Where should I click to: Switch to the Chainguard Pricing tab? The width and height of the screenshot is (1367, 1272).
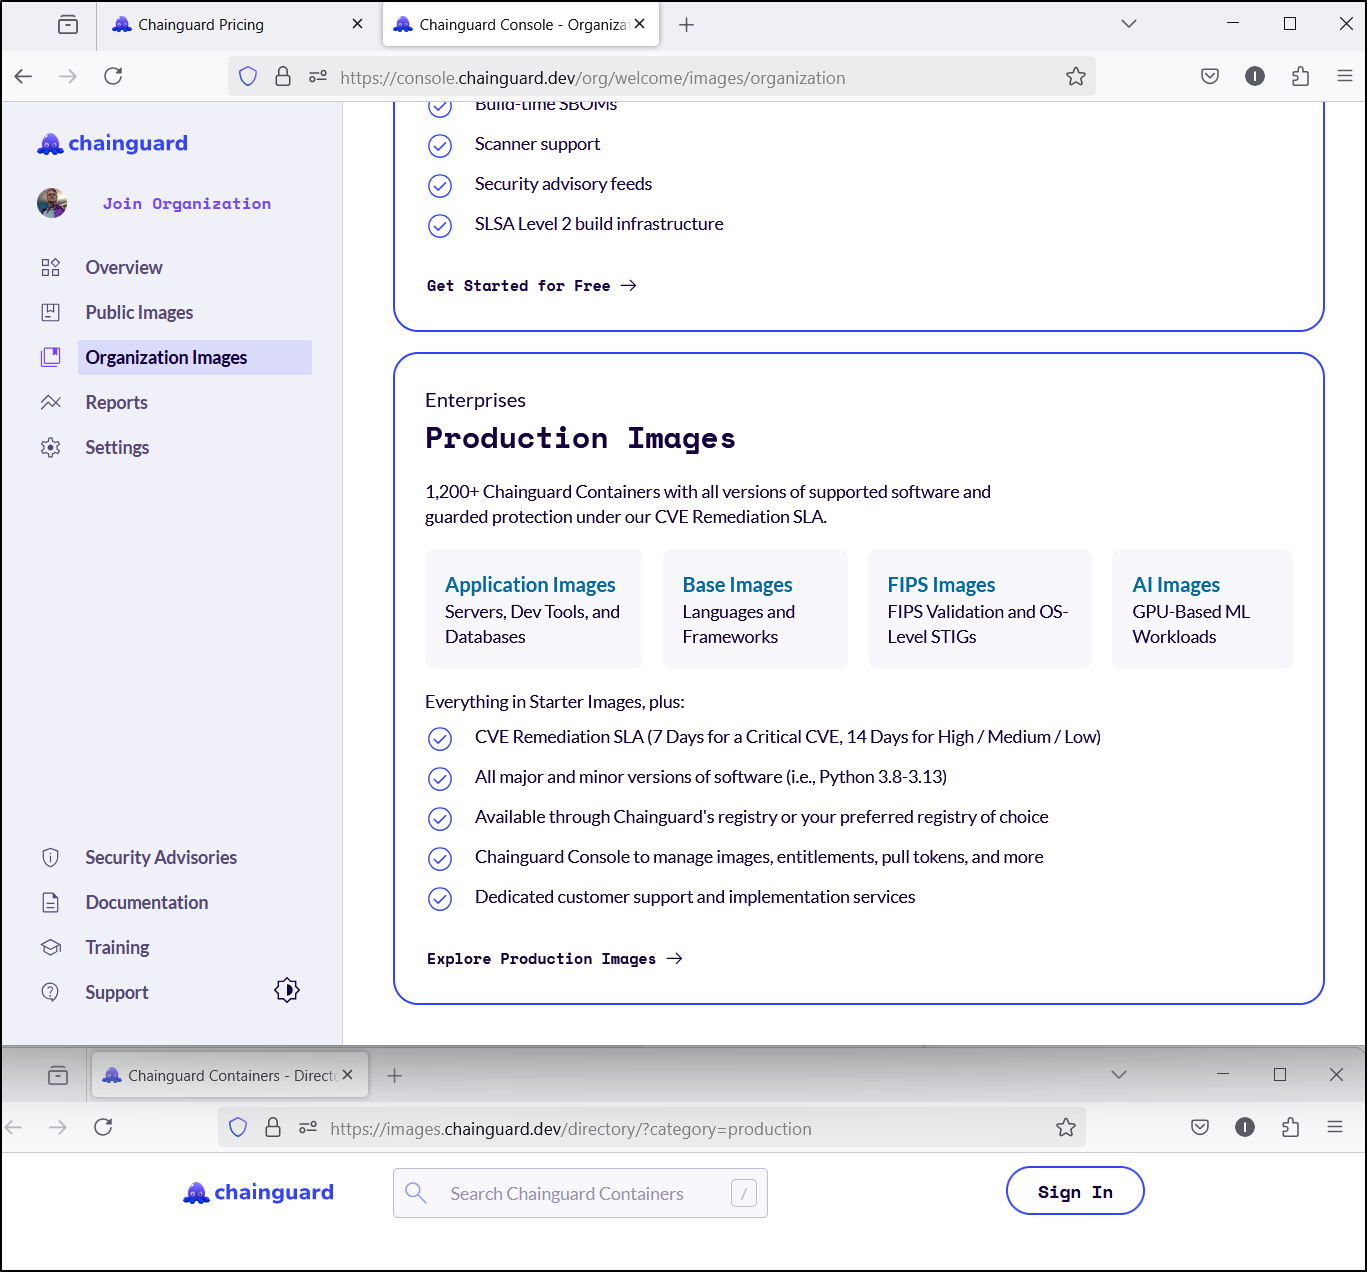238,25
